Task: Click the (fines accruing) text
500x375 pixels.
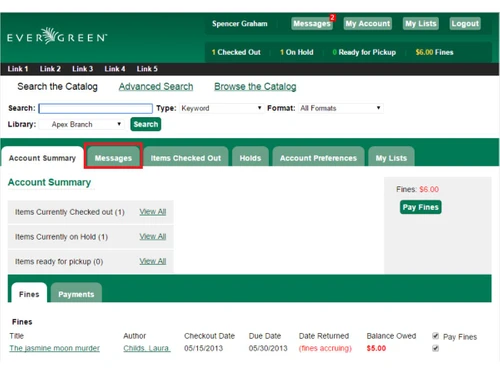Action: tap(325, 348)
